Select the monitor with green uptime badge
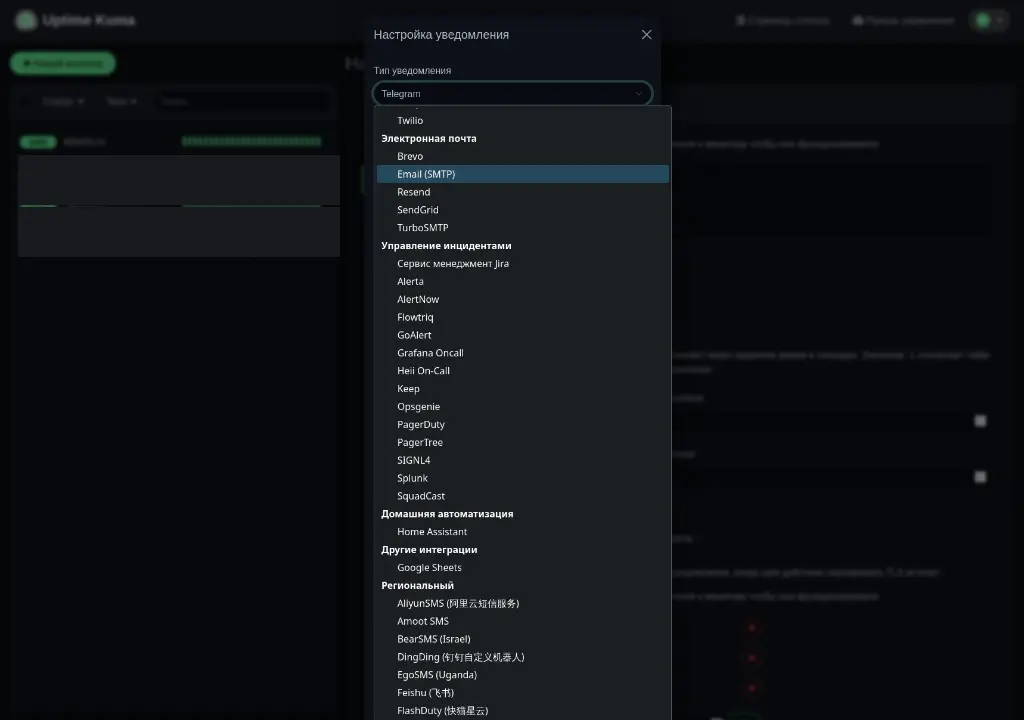Screen dimensions: 1024x720 coord(179,142)
